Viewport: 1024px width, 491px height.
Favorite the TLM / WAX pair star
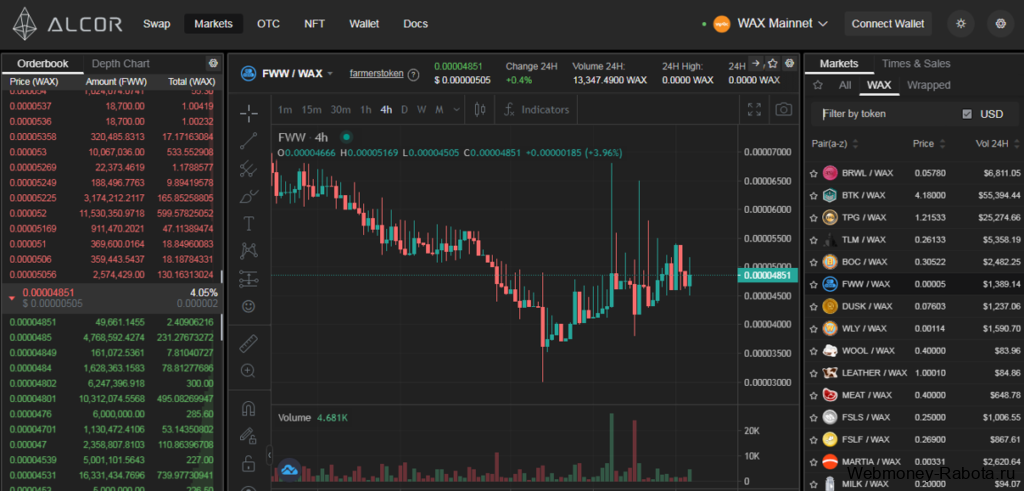pyautogui.click(x=814, y=240)
